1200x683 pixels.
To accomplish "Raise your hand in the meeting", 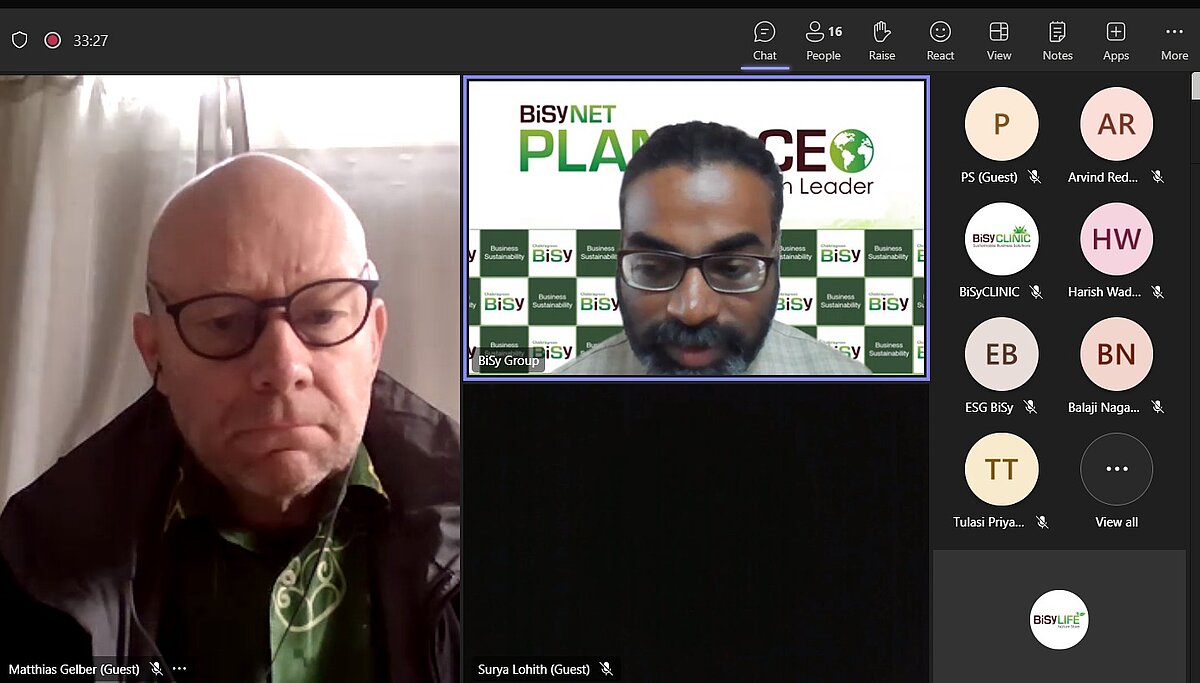I will (x=881, y=41).
